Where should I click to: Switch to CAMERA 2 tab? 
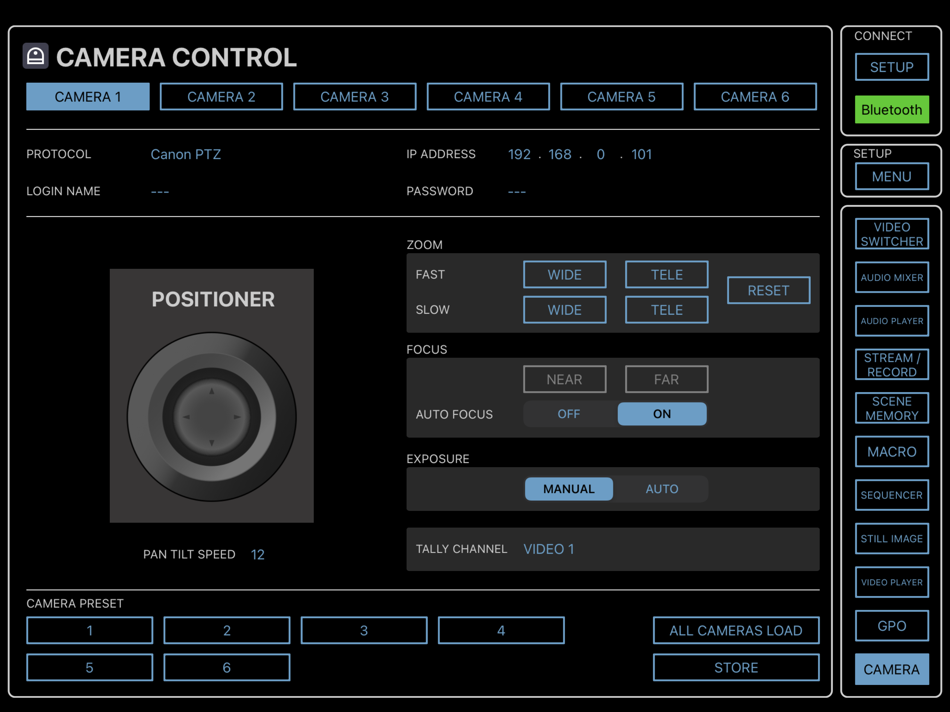click(x=221, y=97)
